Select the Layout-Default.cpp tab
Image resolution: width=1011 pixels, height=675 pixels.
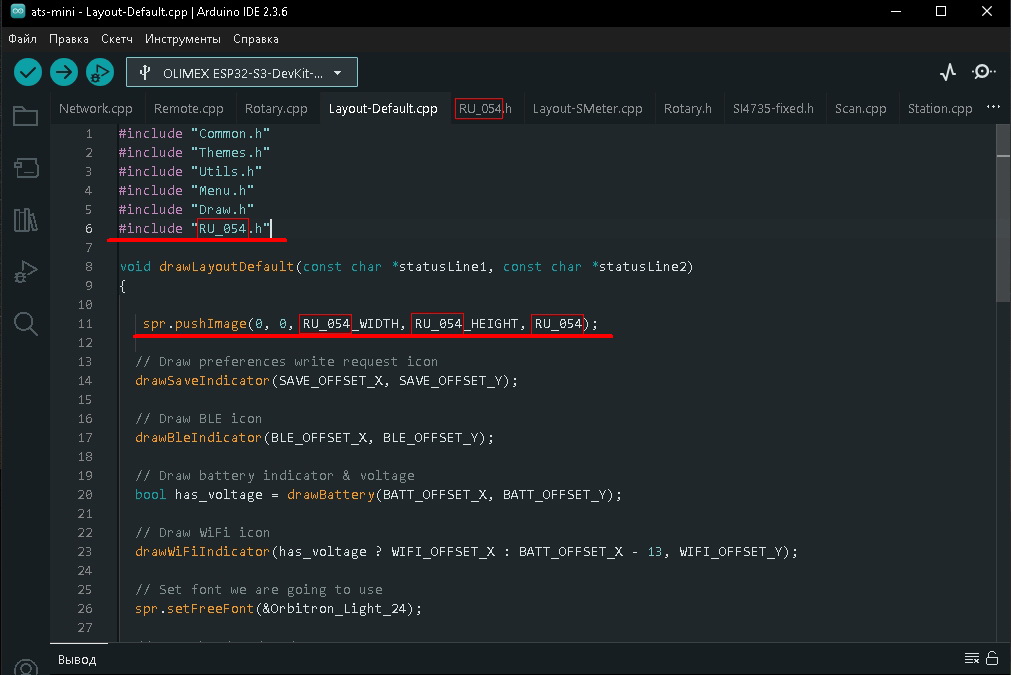pos(383,108)
